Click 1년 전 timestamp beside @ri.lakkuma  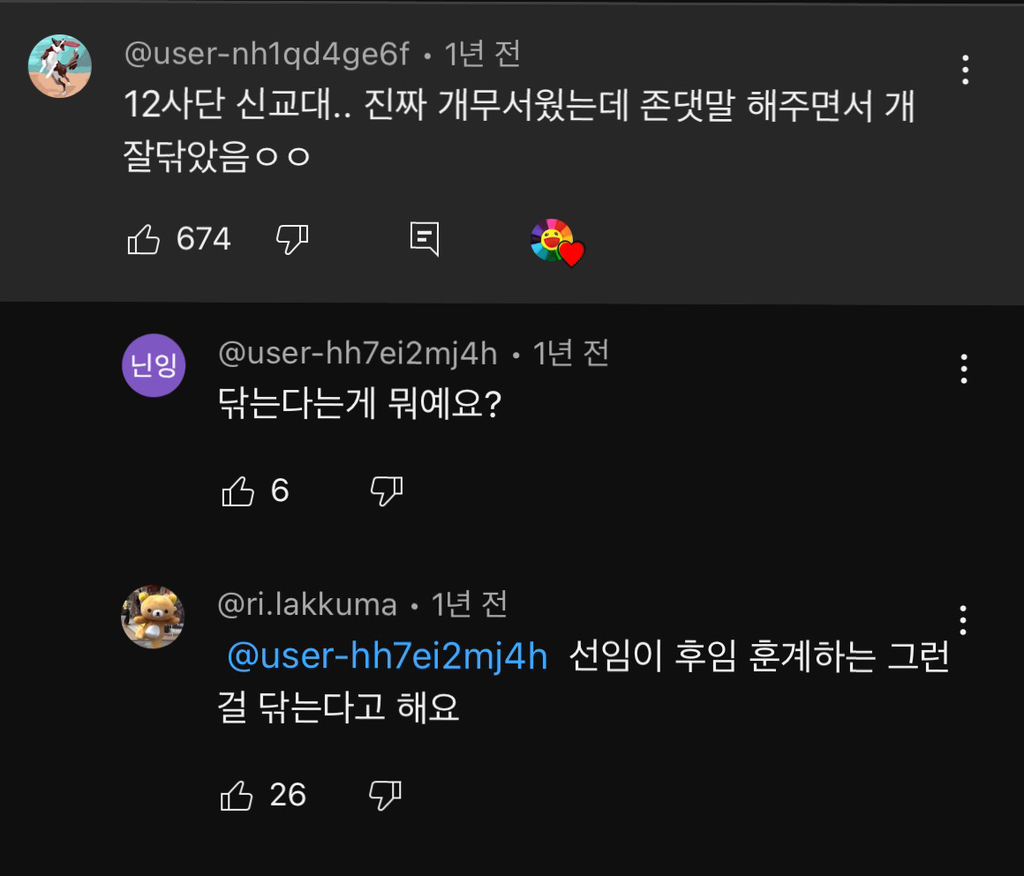point(470,604)
